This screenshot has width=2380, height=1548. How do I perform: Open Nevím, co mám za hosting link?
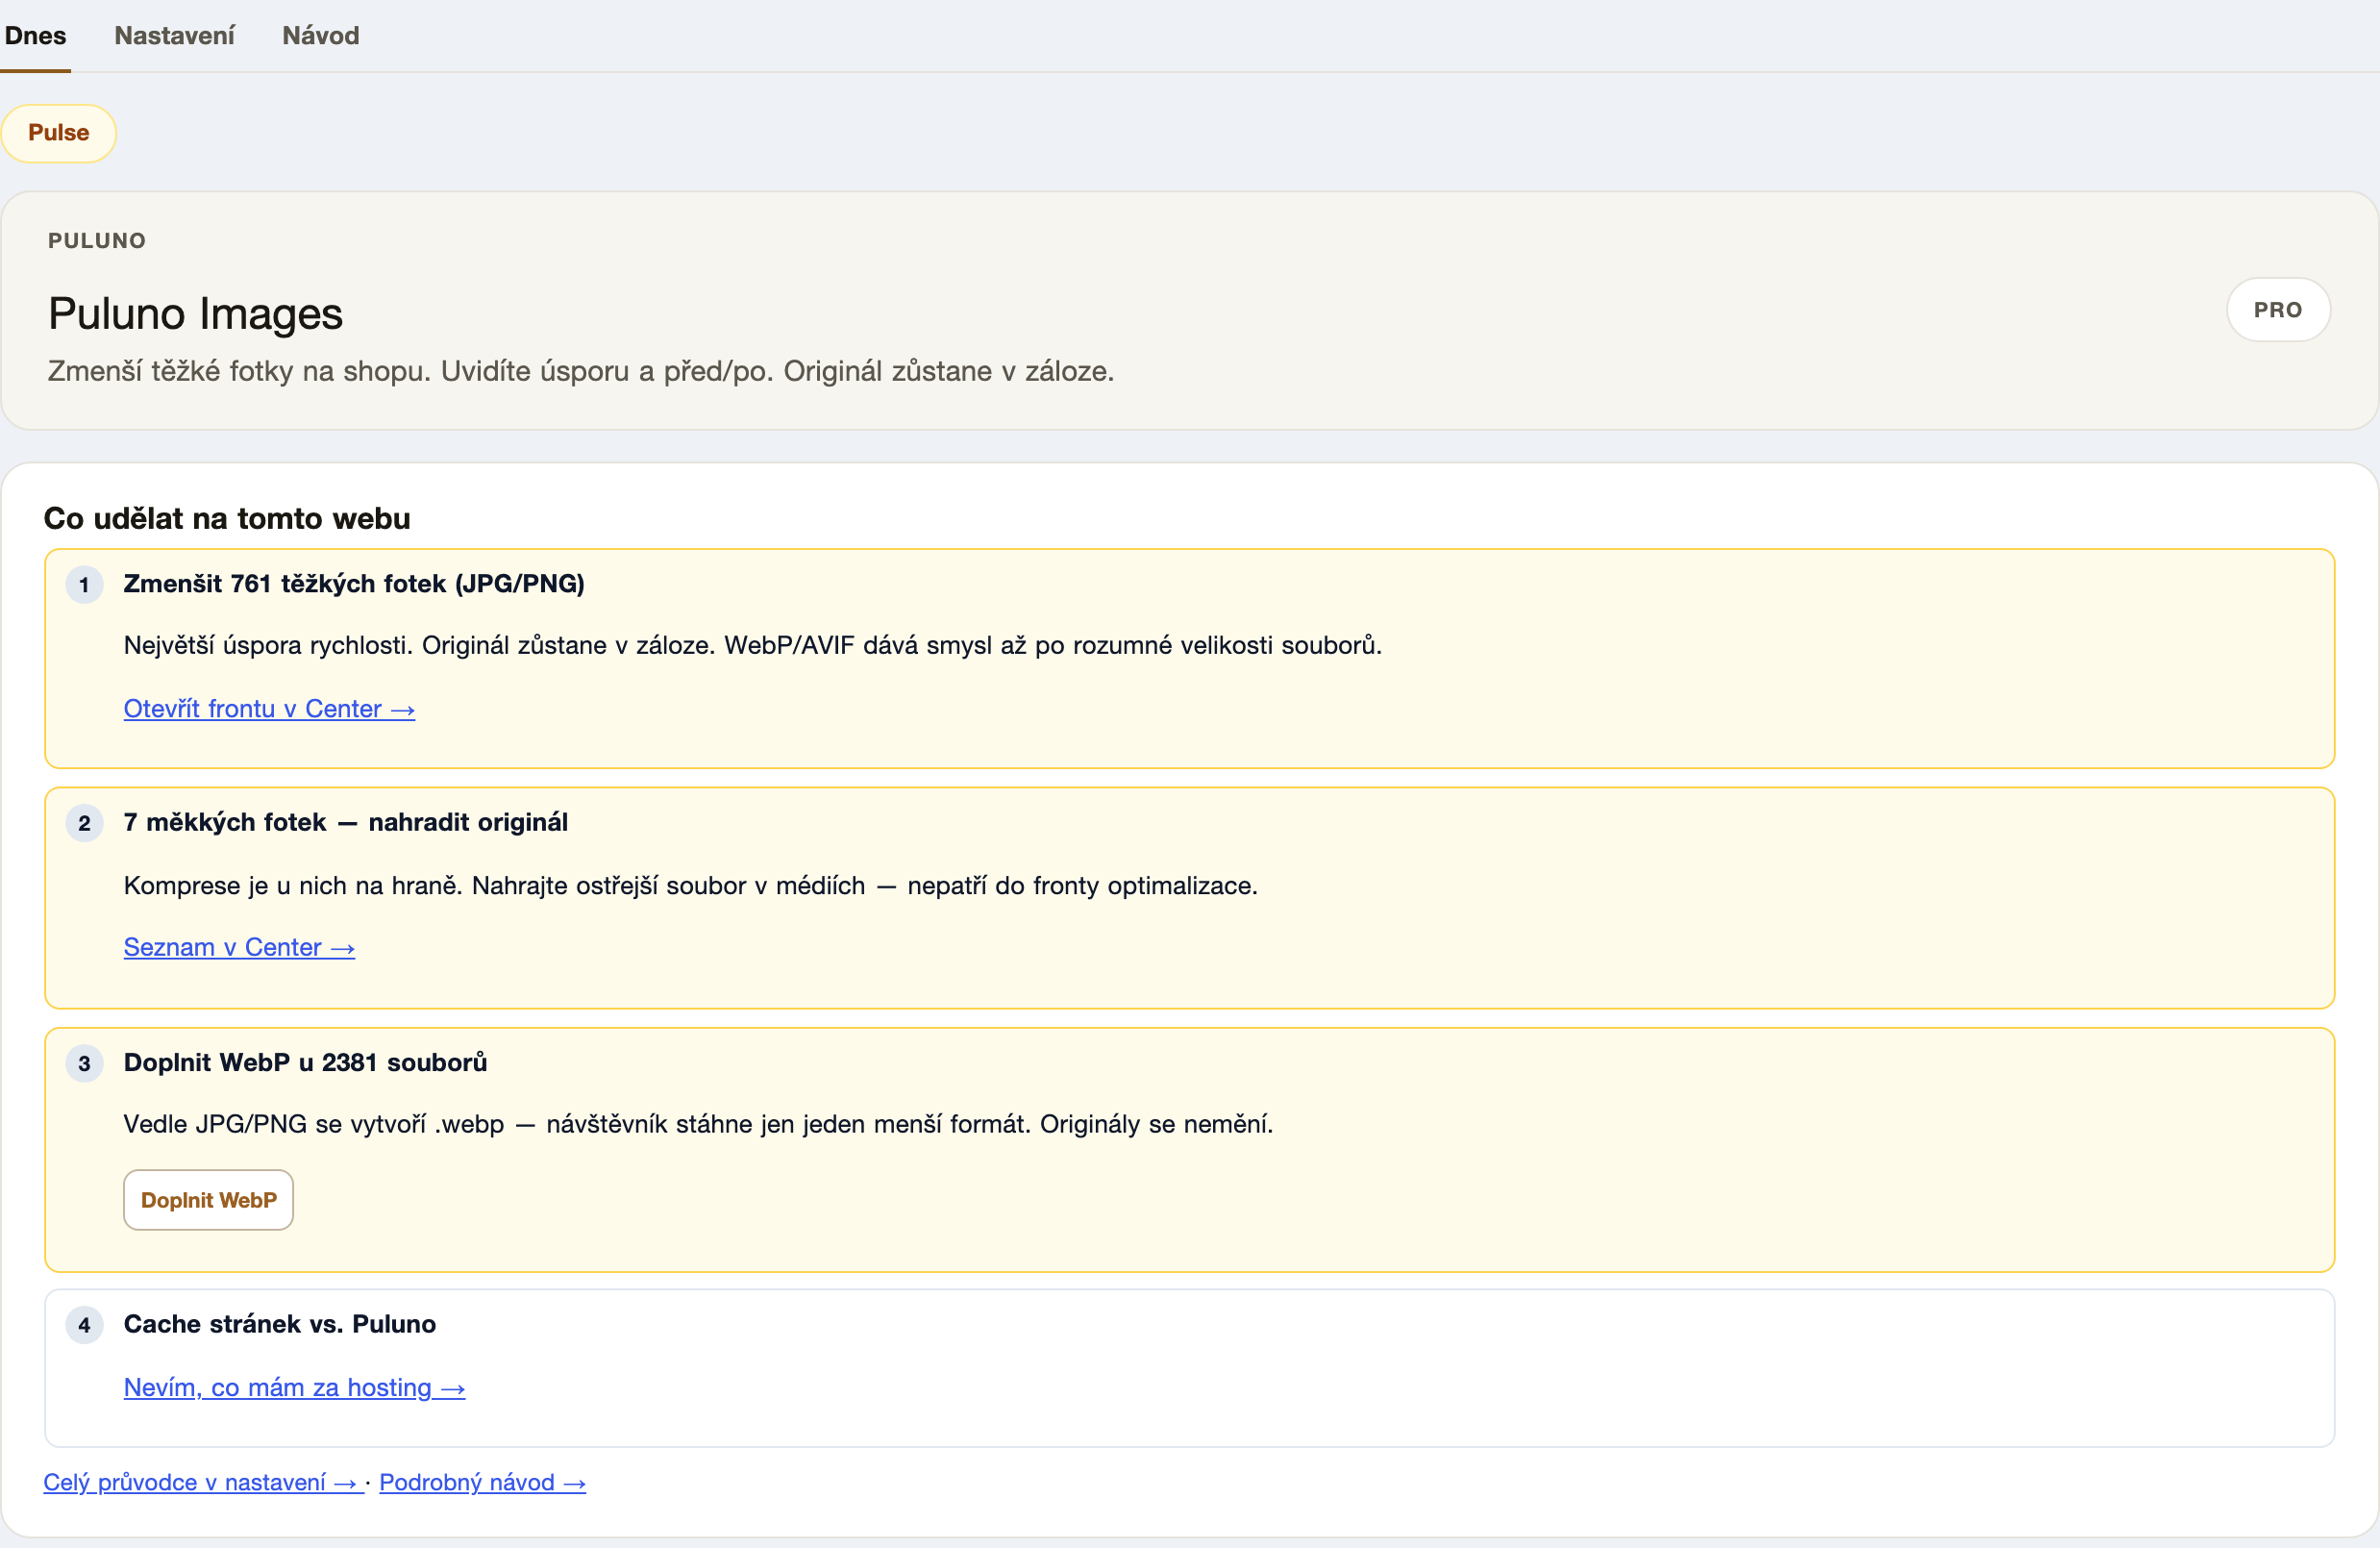point(294,1387)
